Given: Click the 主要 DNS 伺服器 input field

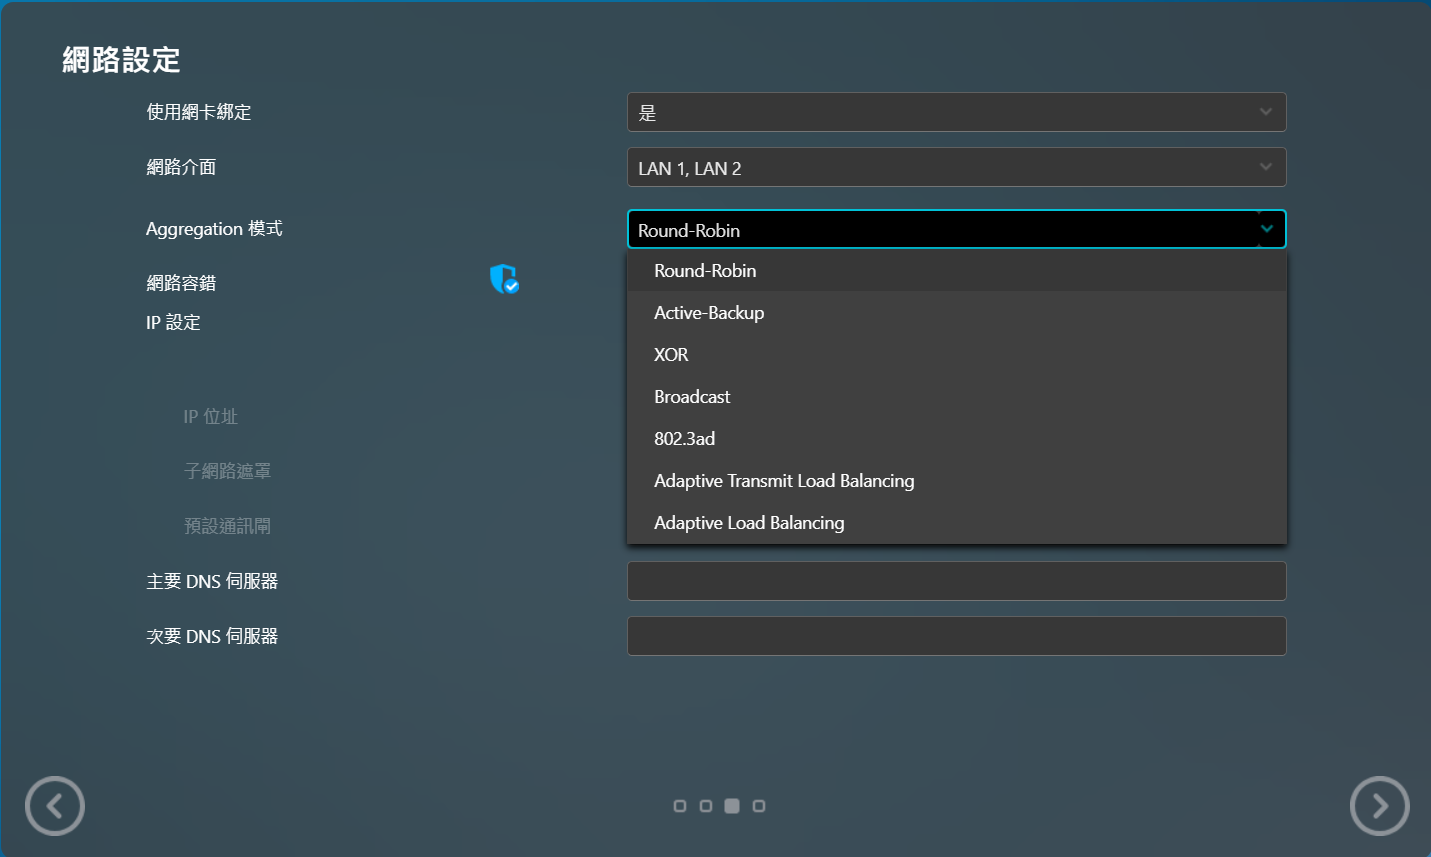Looking at the screenshot, I should (x=956, y=581).
